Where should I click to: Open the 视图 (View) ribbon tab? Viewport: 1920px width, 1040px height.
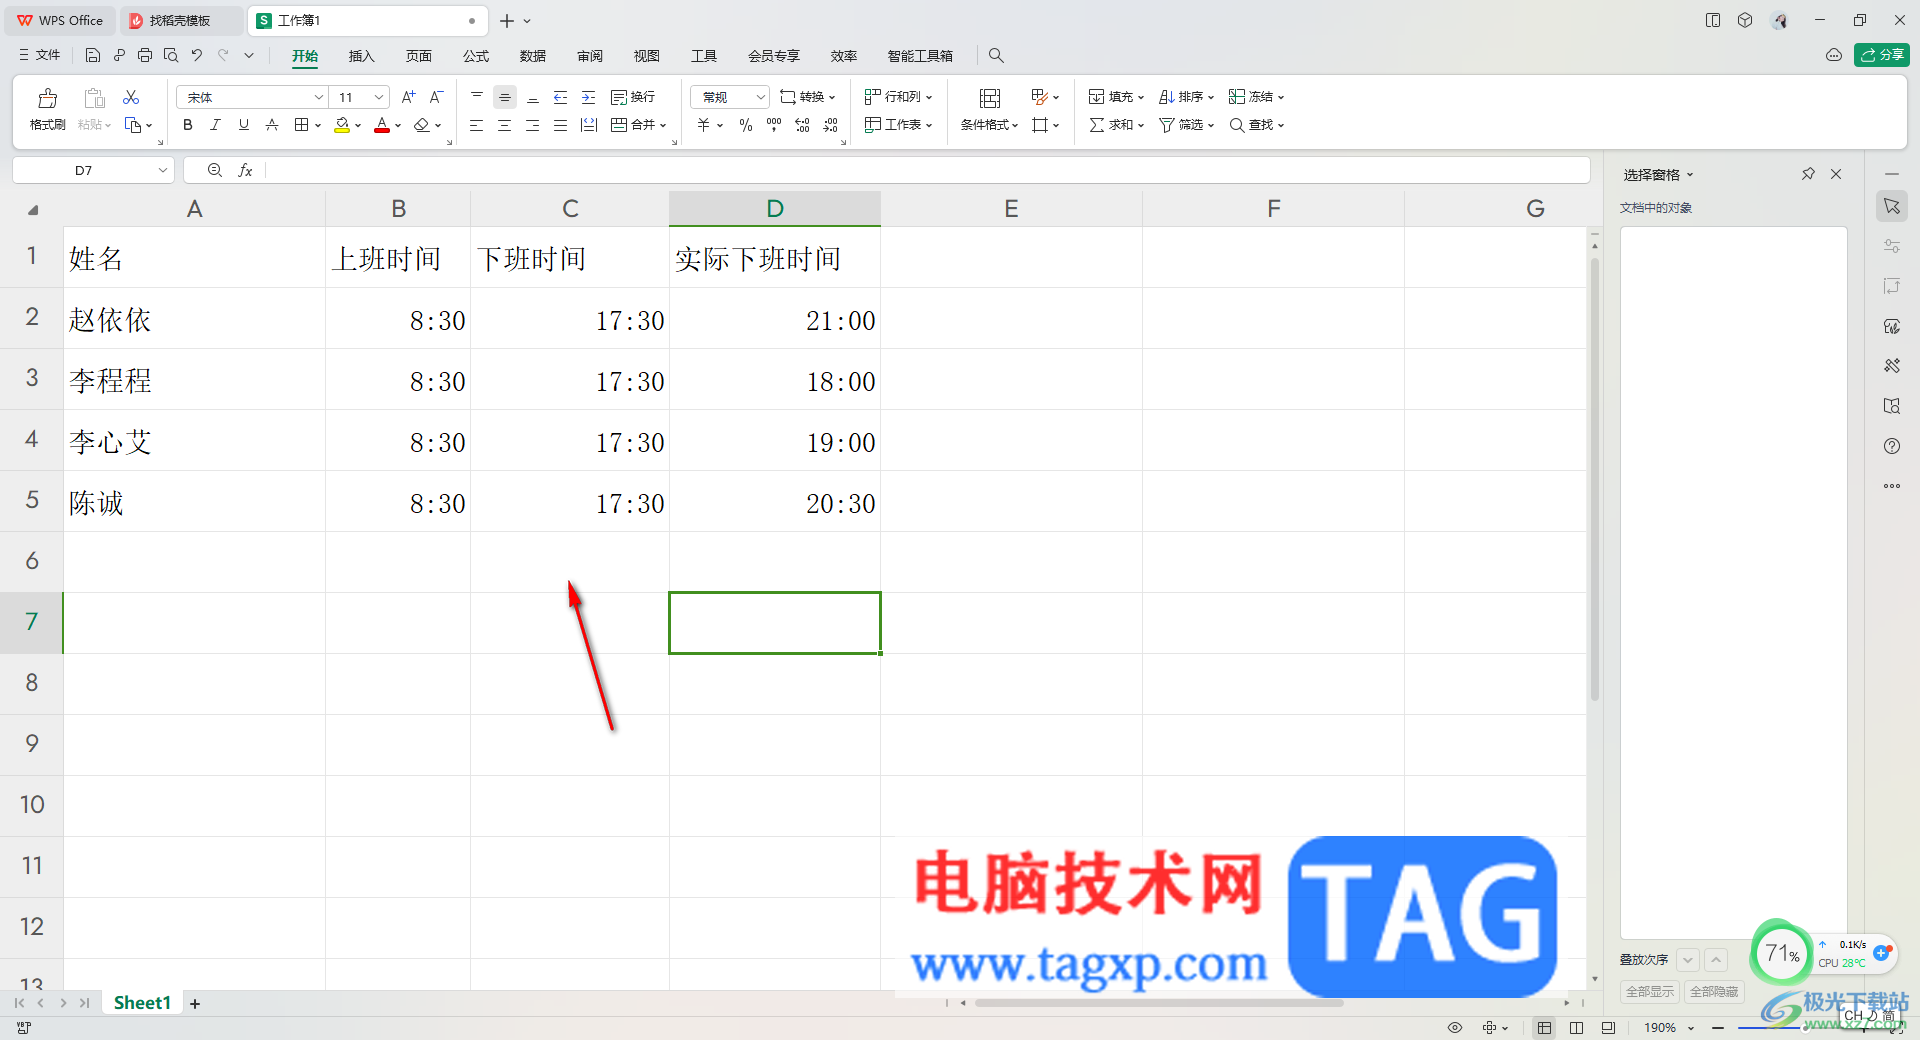pos(647,56)
